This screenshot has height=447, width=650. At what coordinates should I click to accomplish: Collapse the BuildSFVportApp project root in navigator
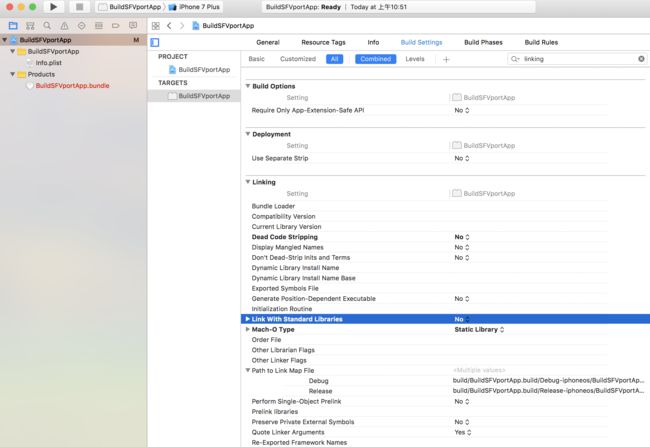click(x=5, y=40)
